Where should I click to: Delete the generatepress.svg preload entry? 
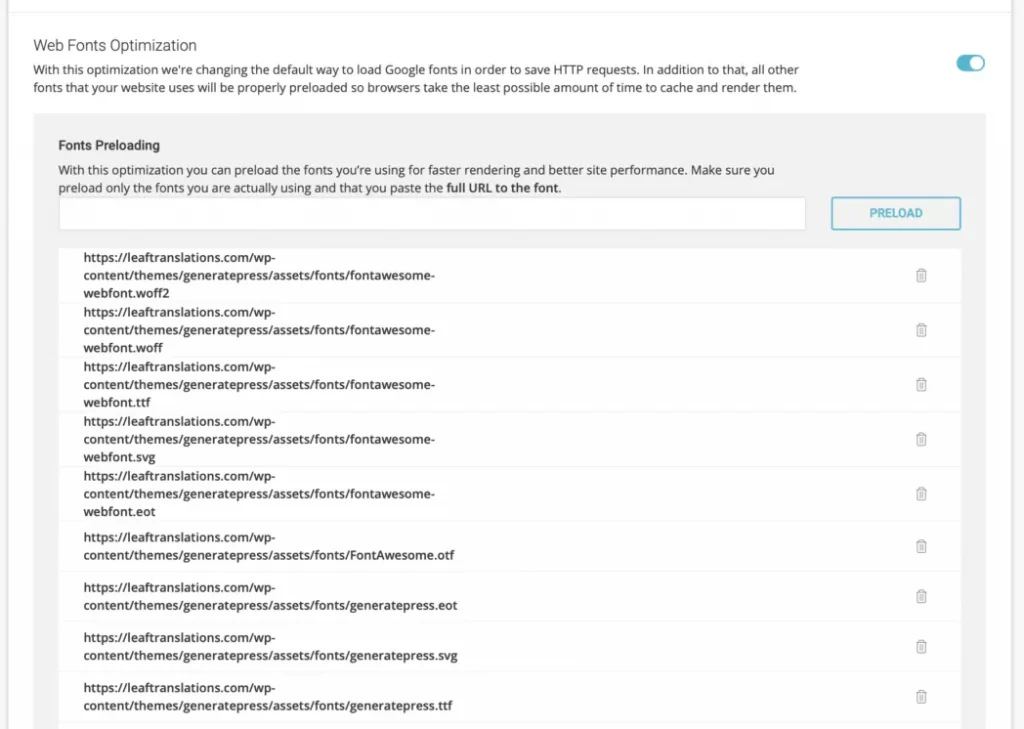(x=921, y=647)
